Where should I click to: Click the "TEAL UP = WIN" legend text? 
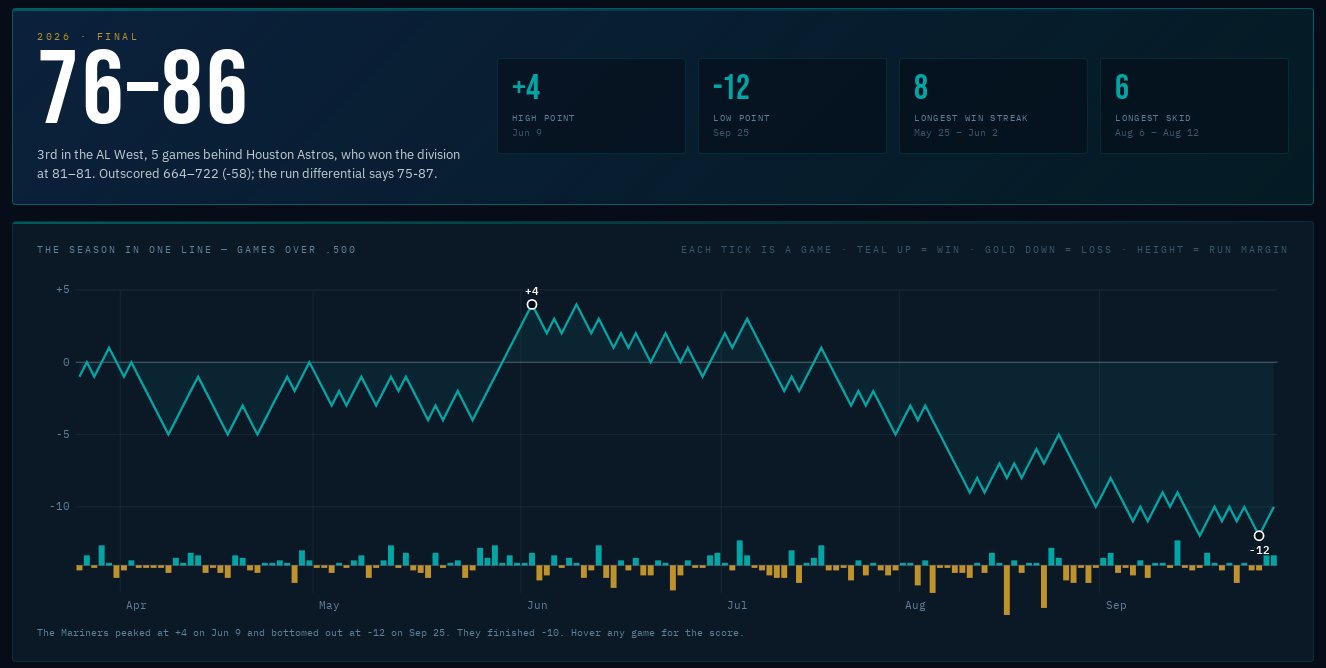(x=908, y=250)
